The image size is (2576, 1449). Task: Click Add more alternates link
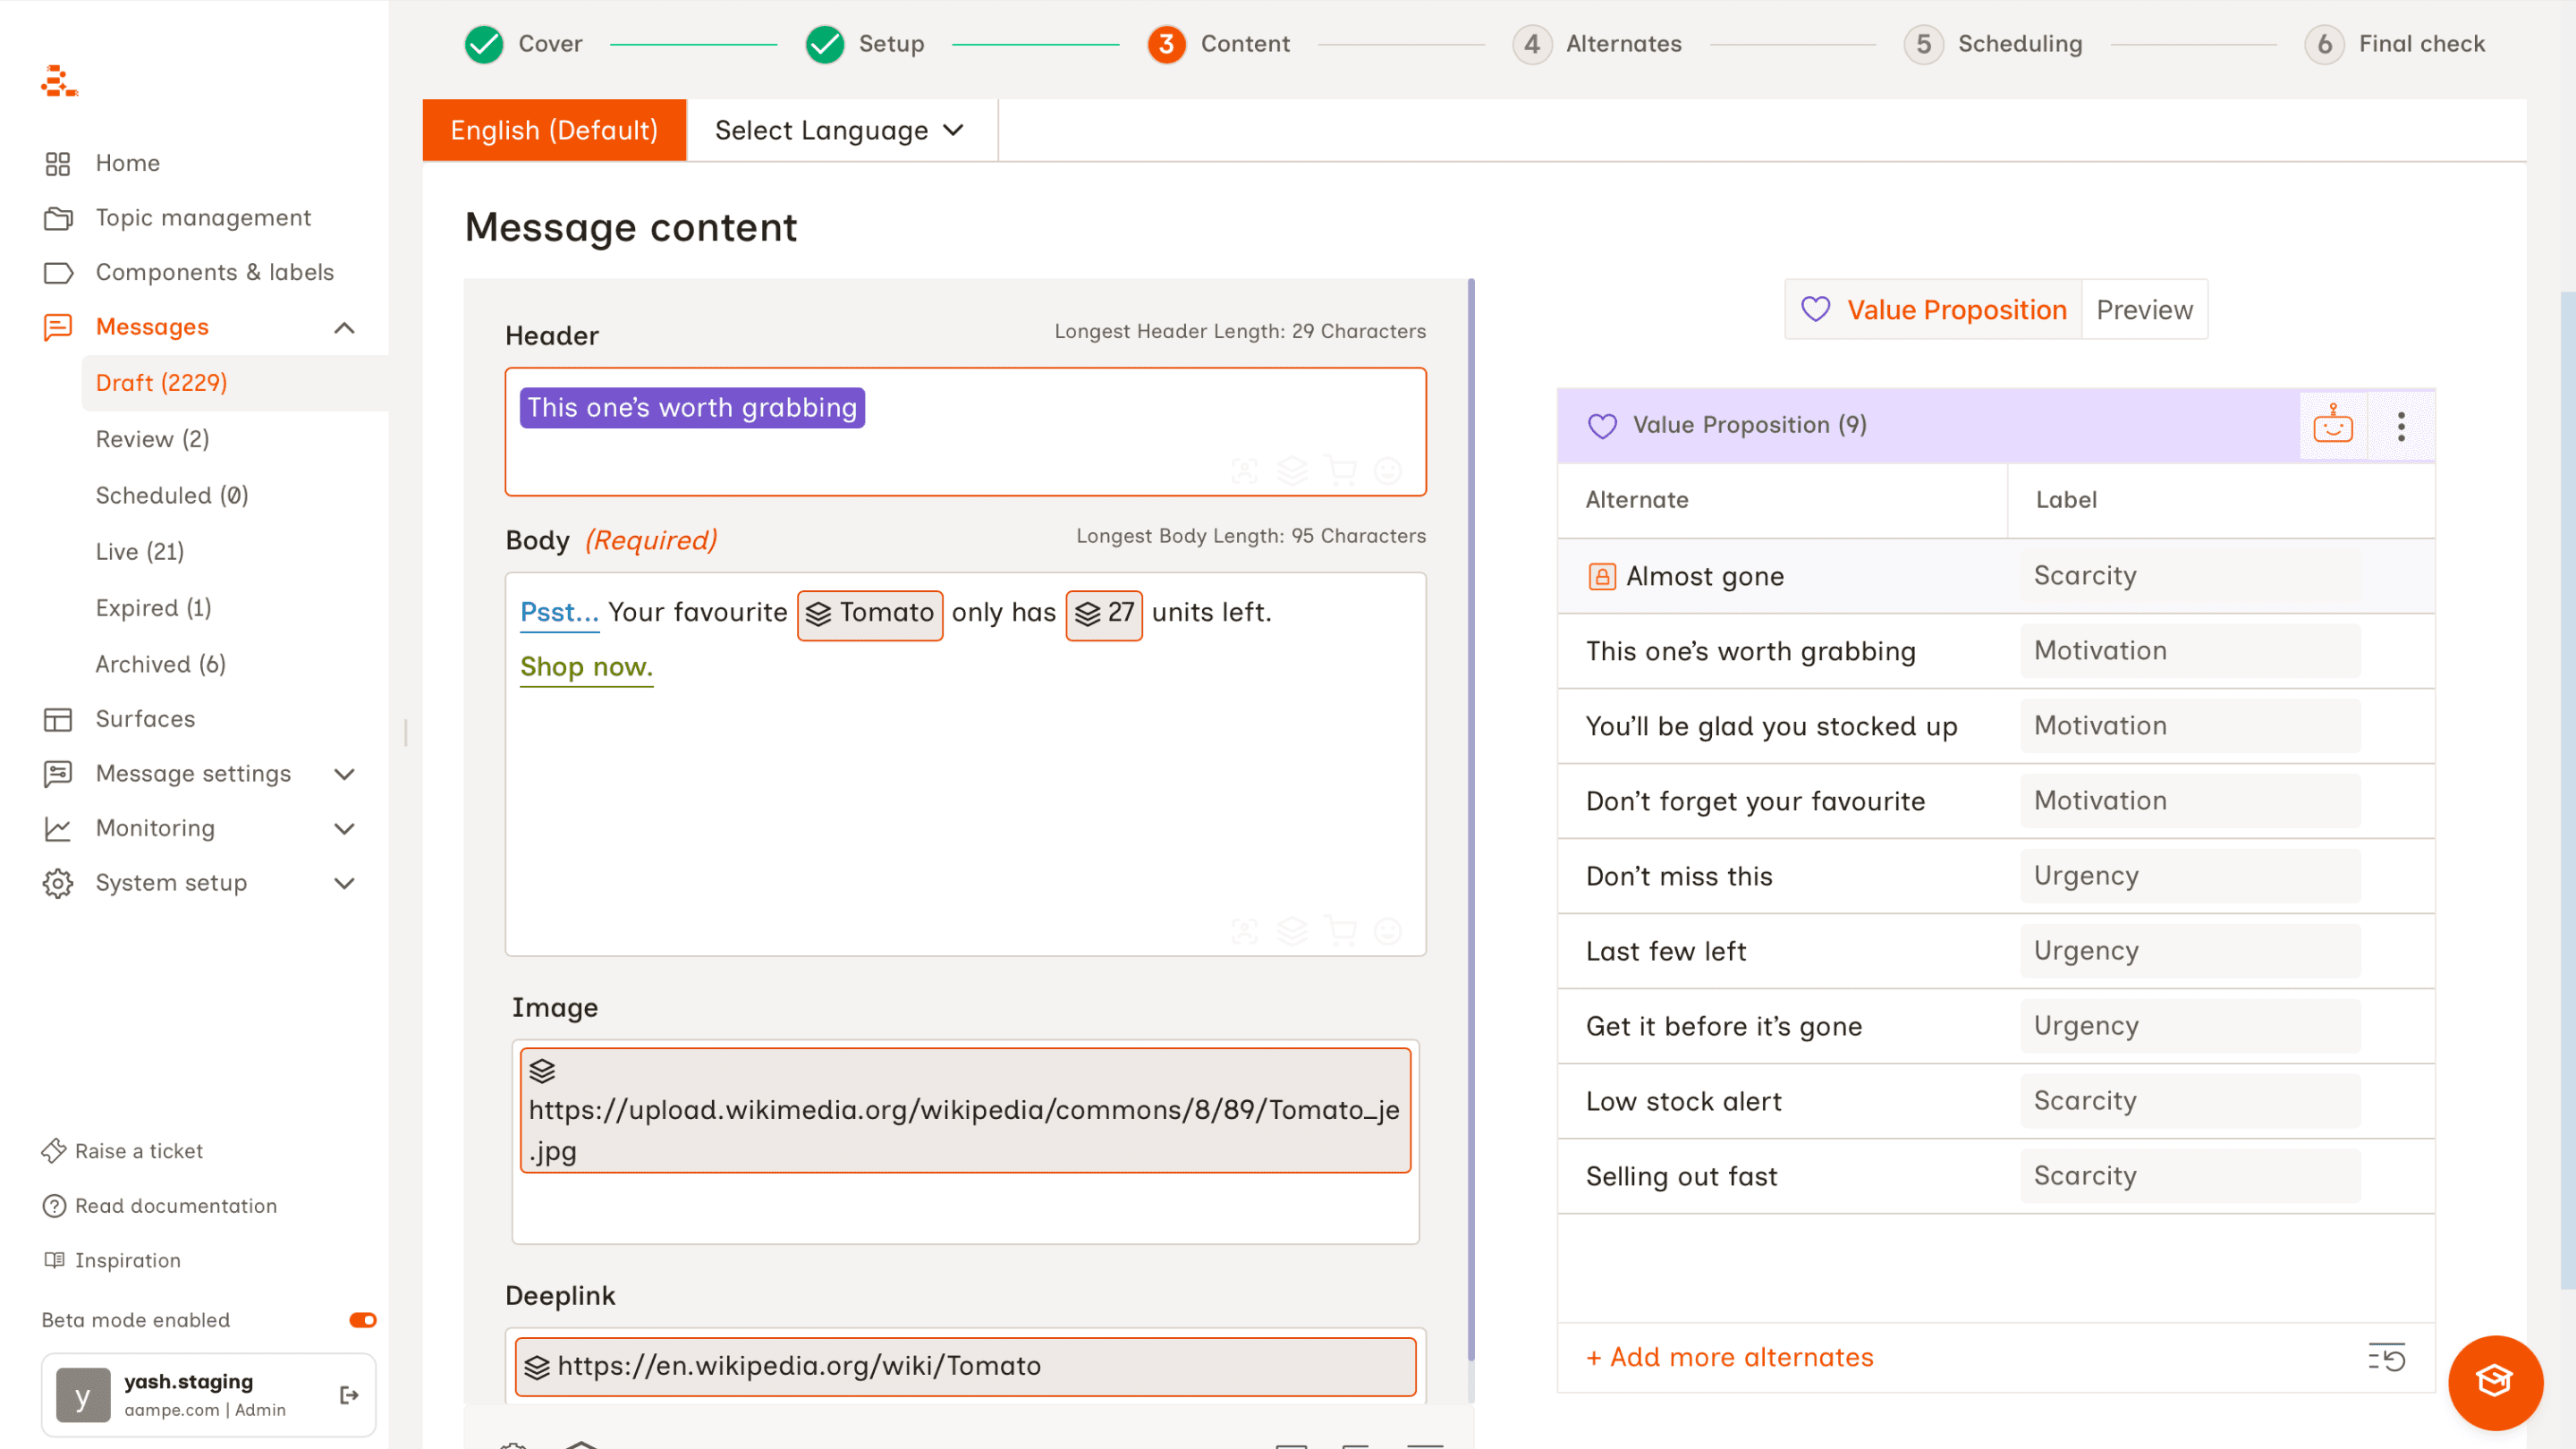pos(1729,1357)
